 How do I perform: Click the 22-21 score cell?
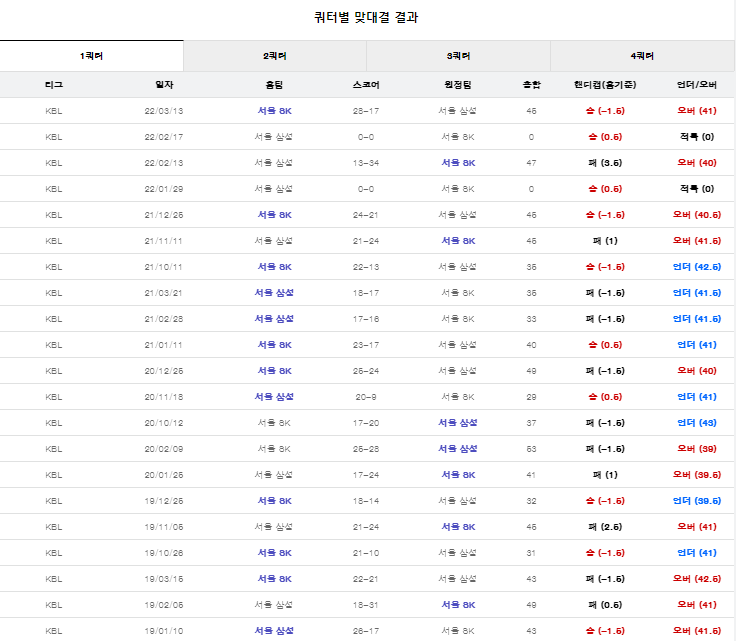(366, 579)
